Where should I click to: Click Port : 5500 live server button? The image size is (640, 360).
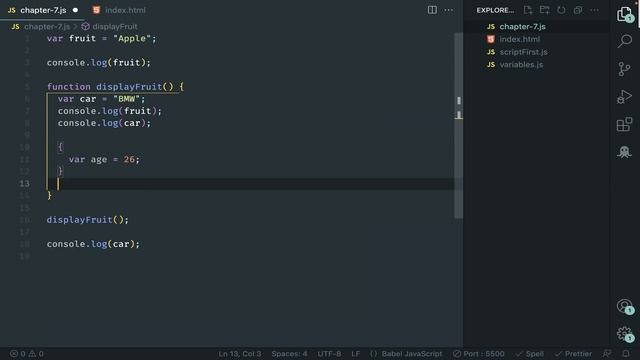click(479, 353)
